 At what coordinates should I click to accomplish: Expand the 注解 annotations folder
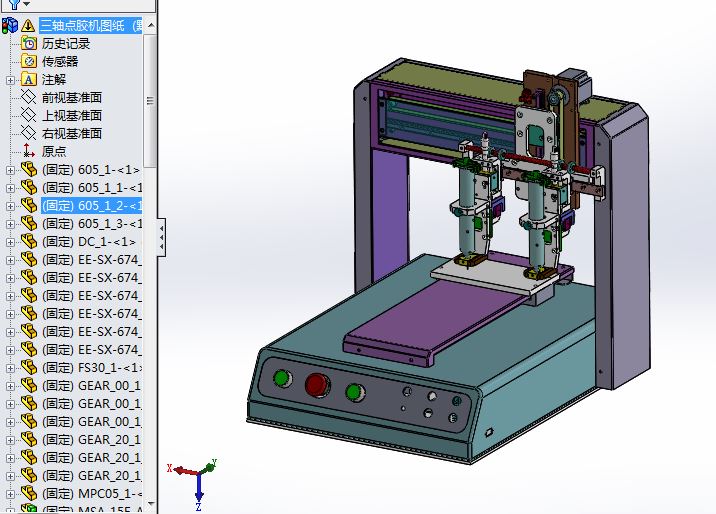click(x=11, y=79)
